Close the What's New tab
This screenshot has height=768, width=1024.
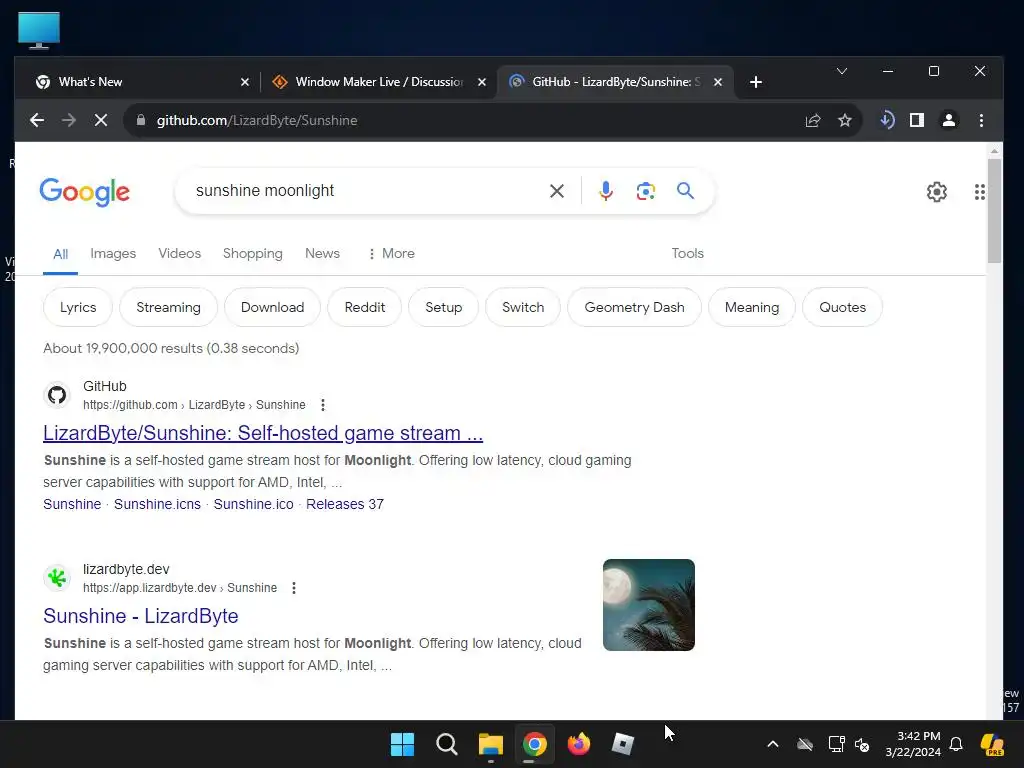(x=245, y=82)
